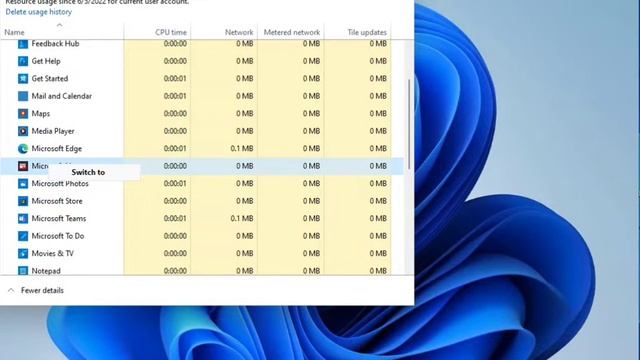Click Microsoft To Do CPU time value
This screenshot has width=640, height=360.
(x=175, y=236)
